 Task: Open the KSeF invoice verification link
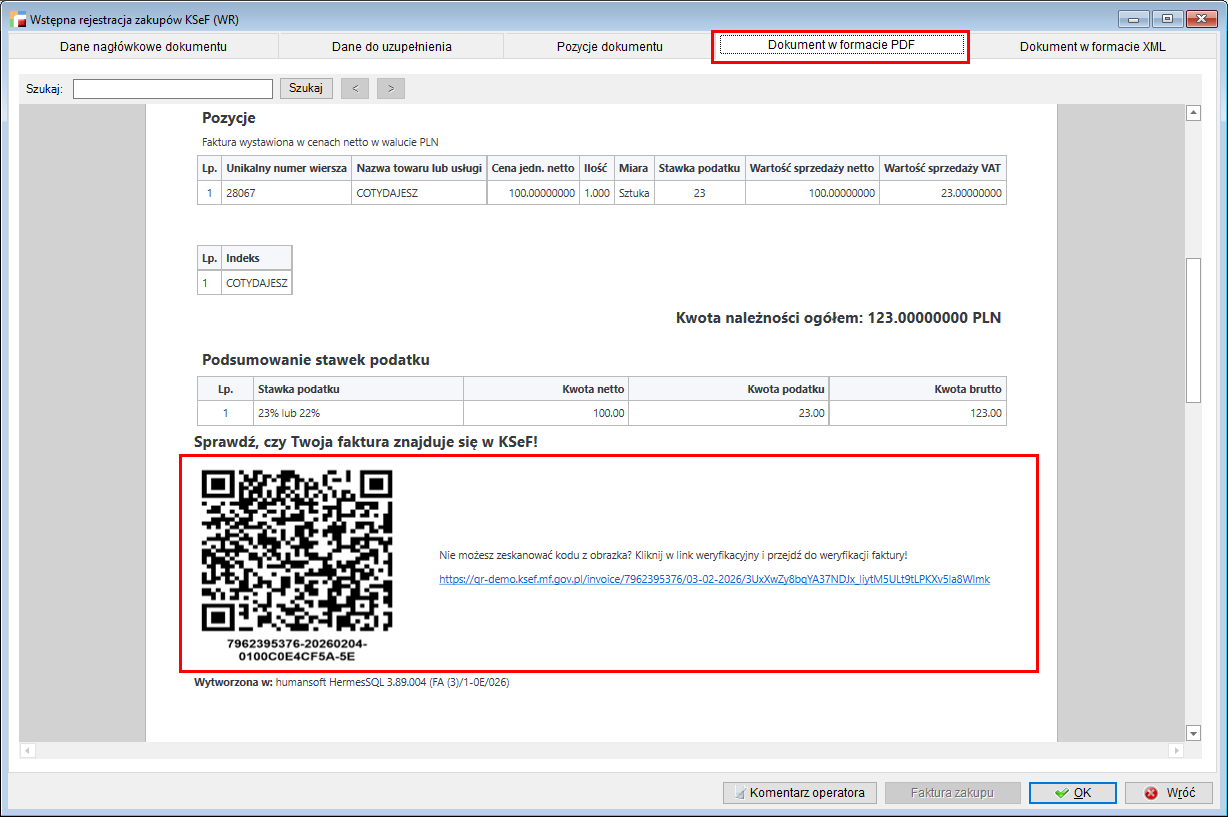click(x=714, y=579)
